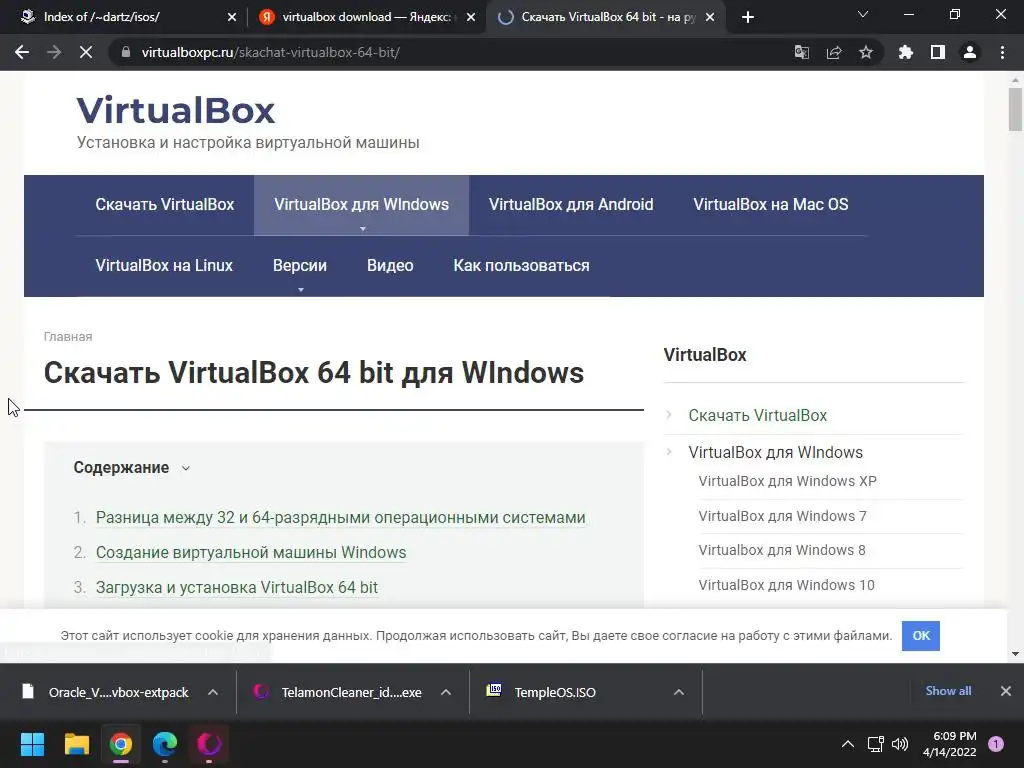Toggle the browser side panel
Image resolution: width=1024 pixels, height=768 pixels.
tap(938, 52)
